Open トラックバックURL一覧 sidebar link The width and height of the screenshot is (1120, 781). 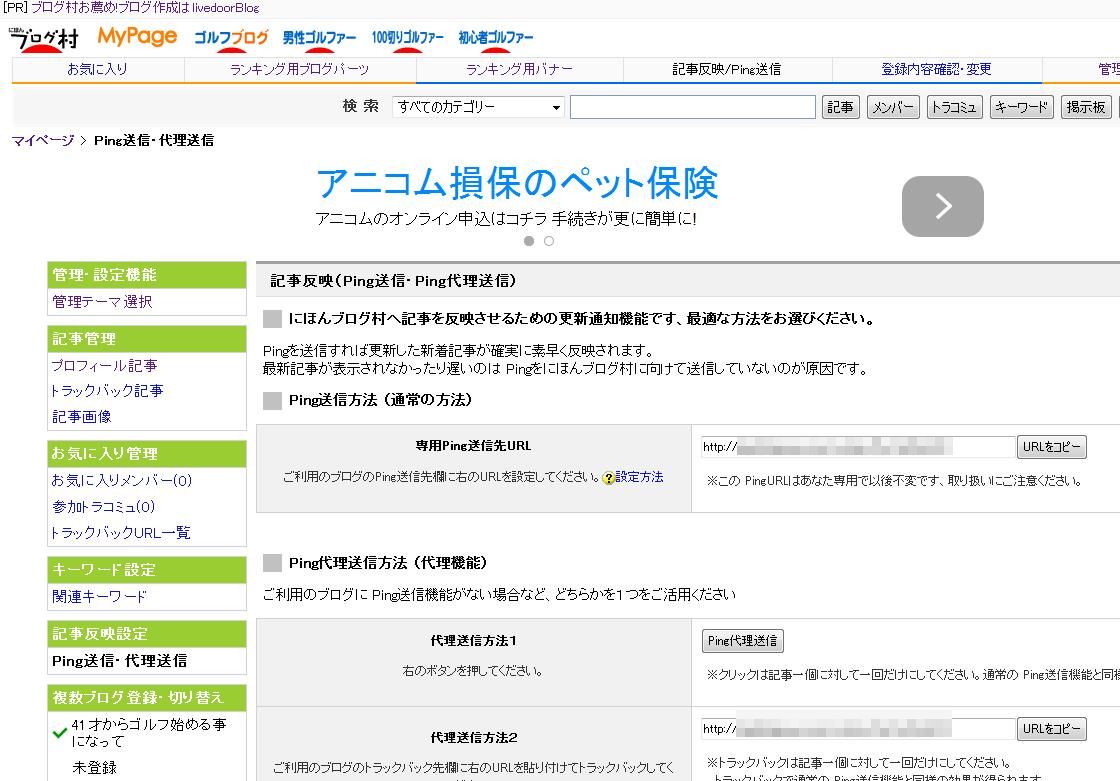[x=121, y=532]
